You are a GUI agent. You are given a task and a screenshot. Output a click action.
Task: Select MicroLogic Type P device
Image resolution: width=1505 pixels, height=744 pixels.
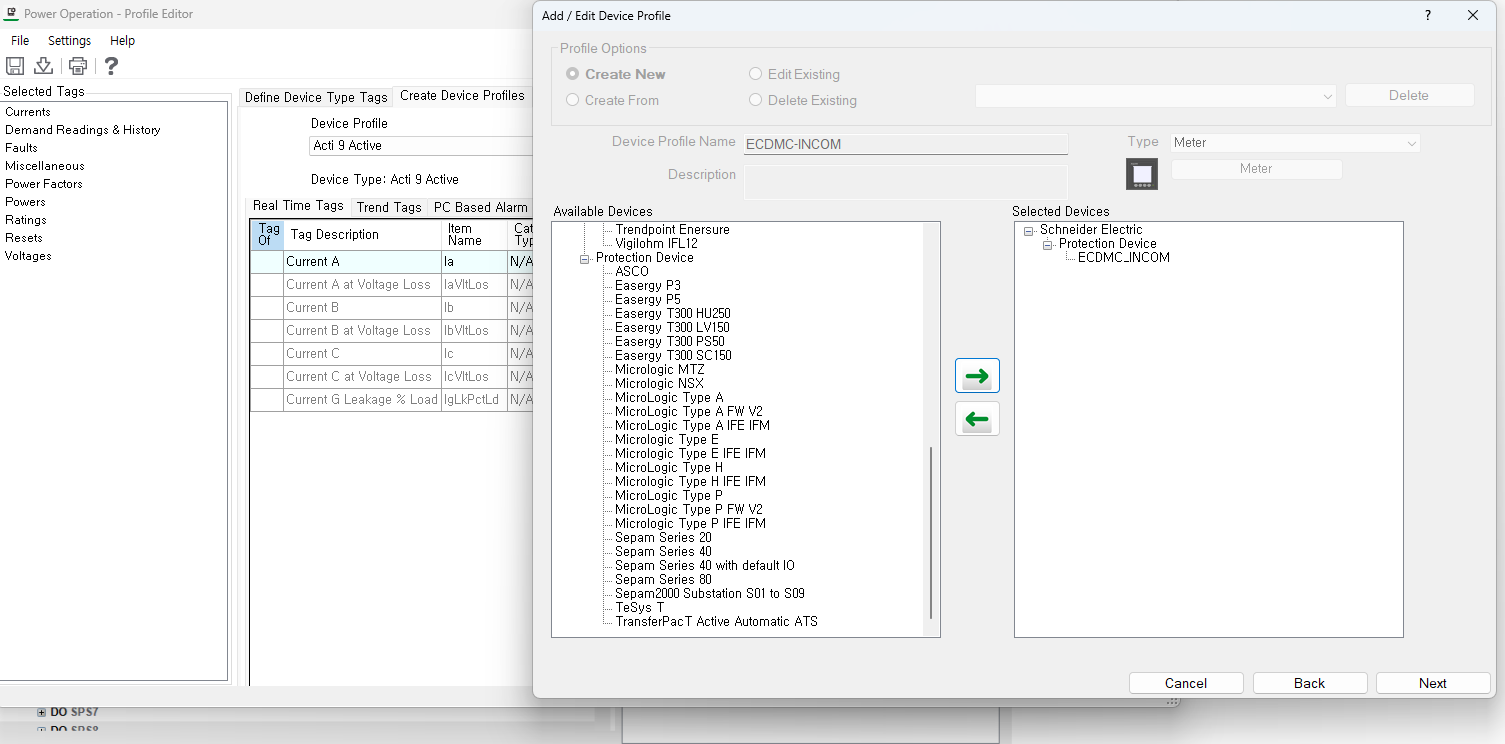(669, 496)
